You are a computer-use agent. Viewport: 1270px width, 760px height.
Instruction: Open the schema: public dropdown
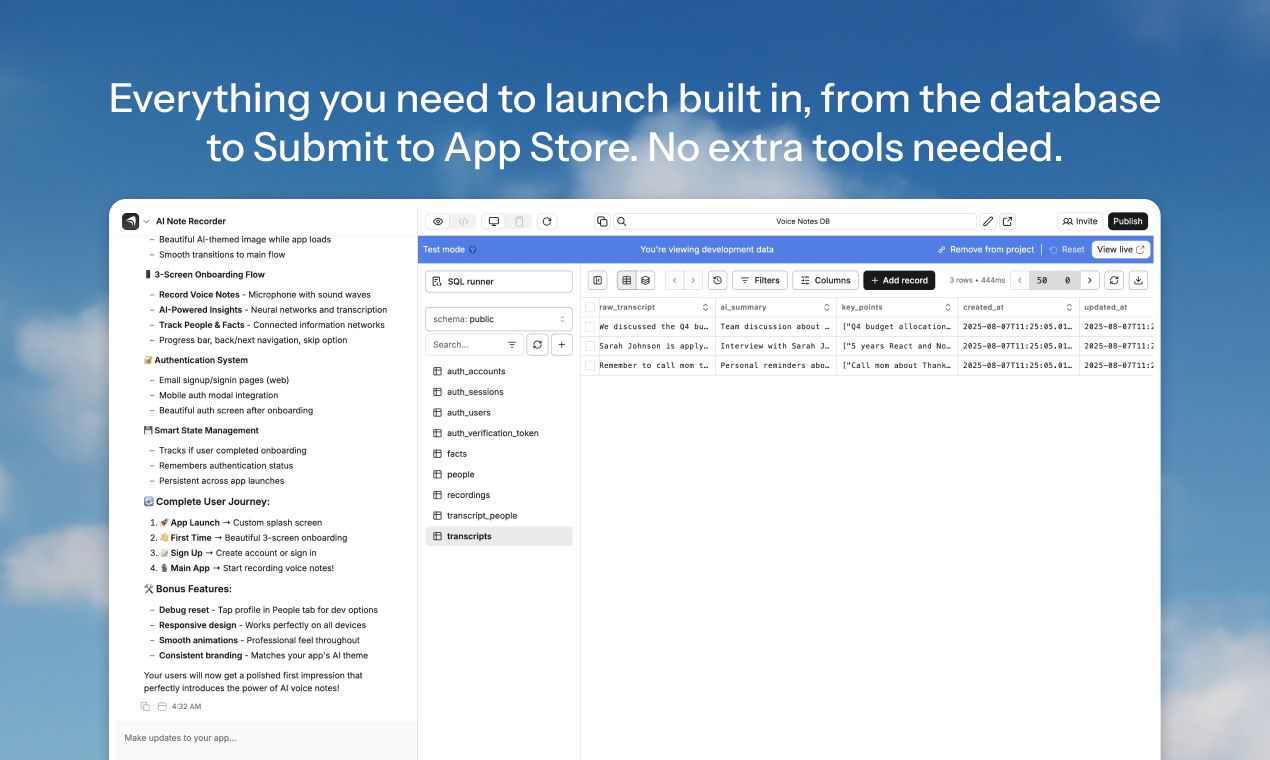(x=499, y=319)
